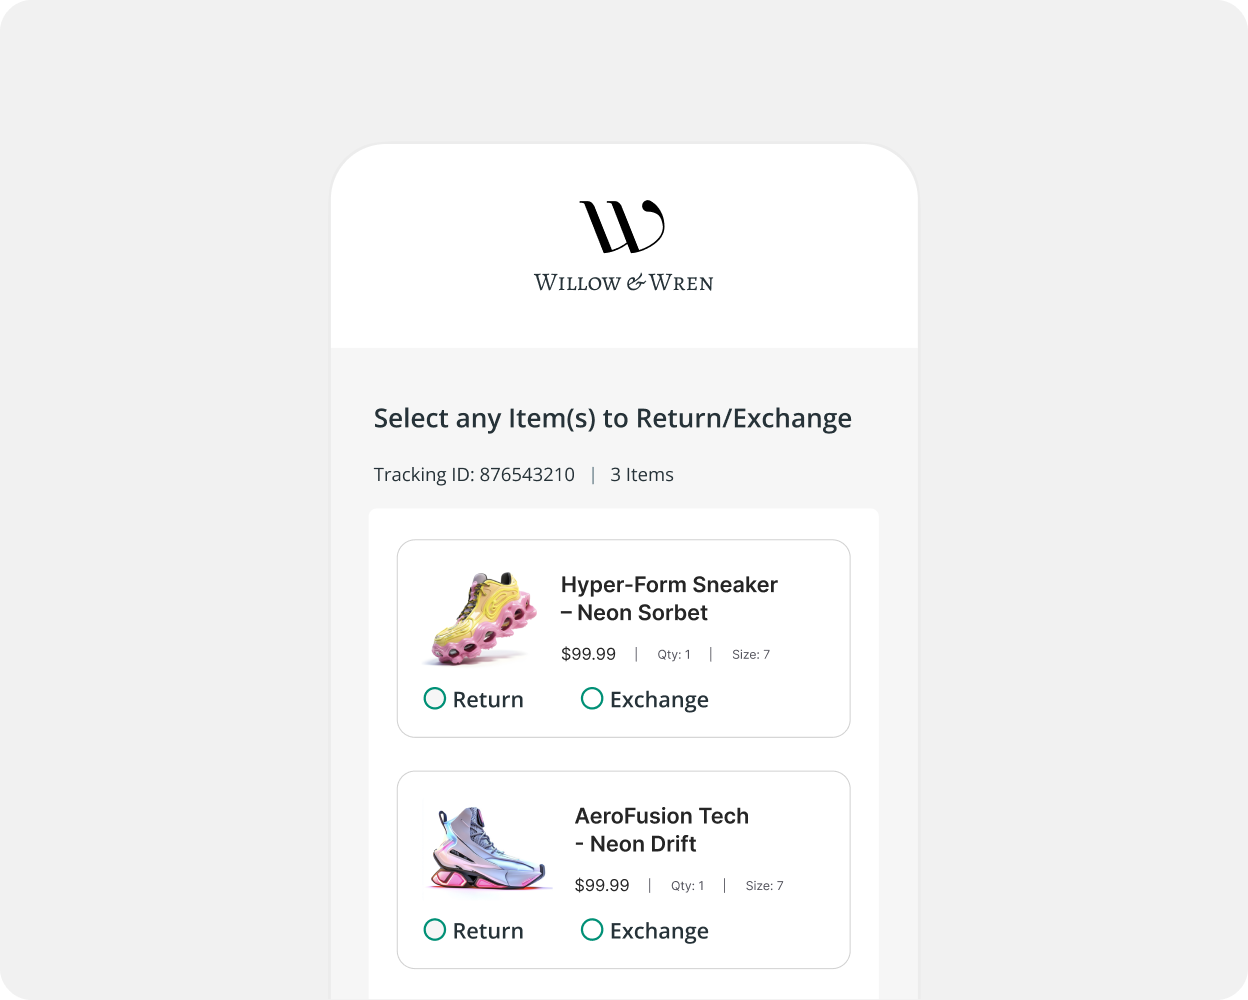Click the Willow & Wren brand name text
This screenshot has height=1000, width=1248.
pos(622,283)
